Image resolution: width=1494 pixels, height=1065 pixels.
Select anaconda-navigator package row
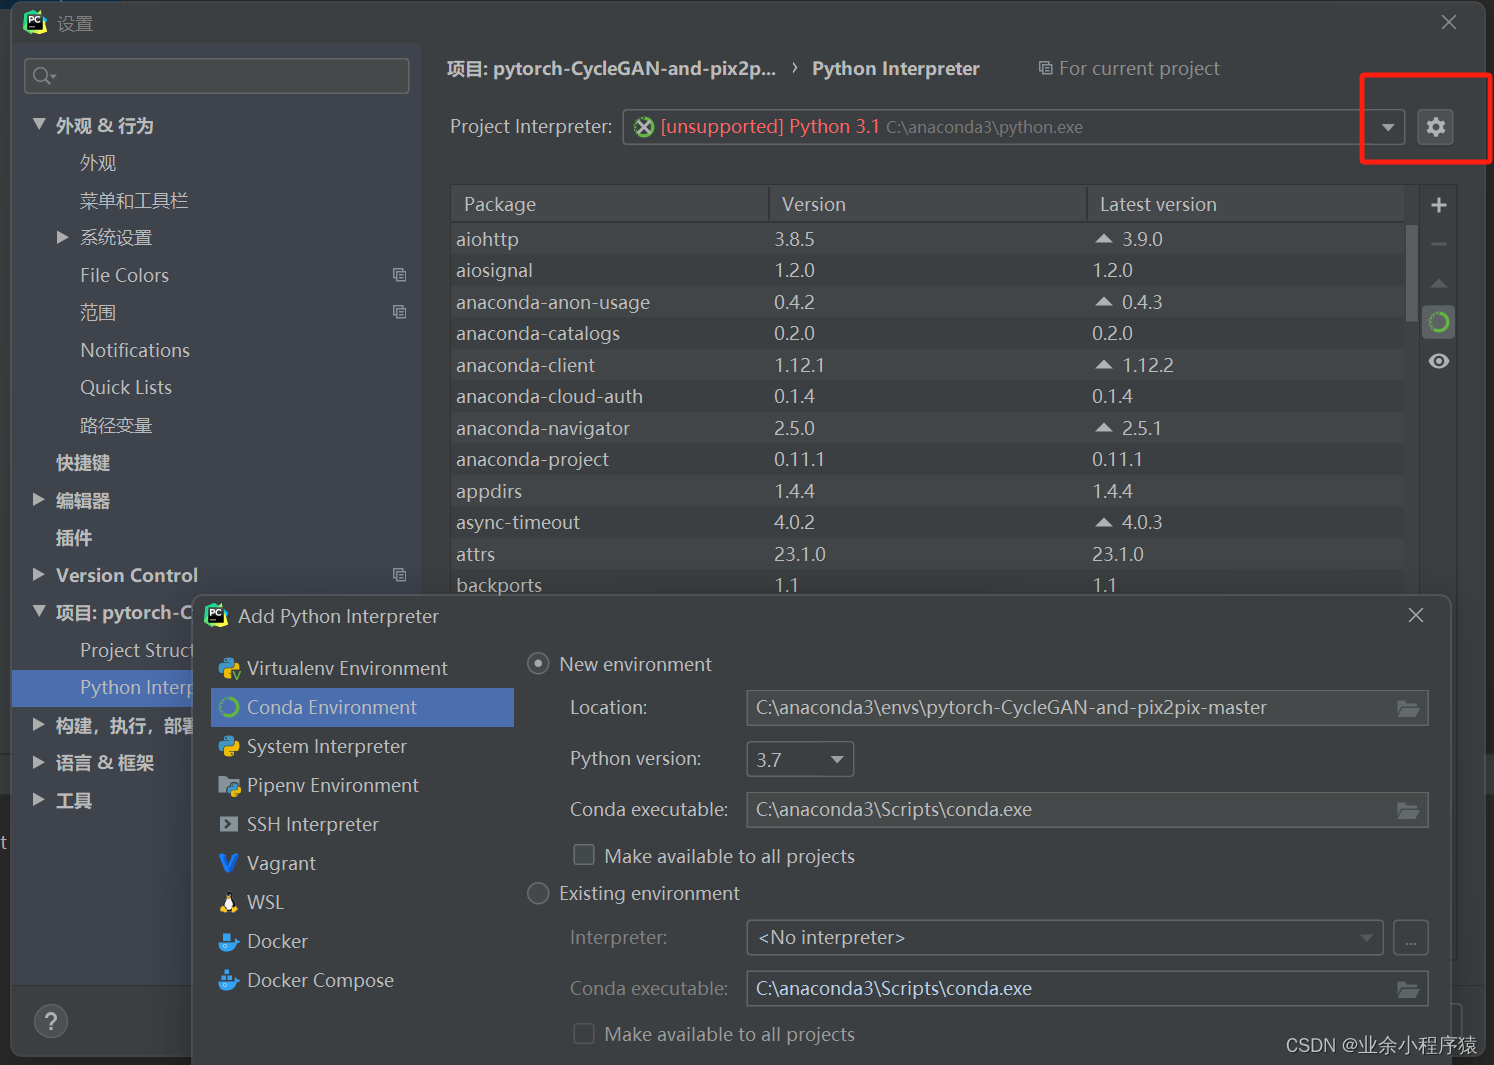click(928, 428)
